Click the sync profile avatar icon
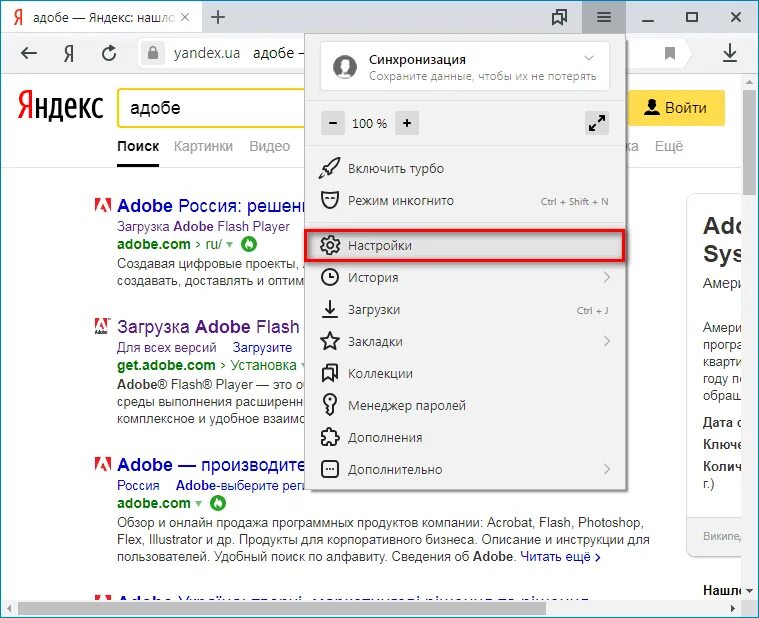The image size is (759, 618). click(345, 66)
